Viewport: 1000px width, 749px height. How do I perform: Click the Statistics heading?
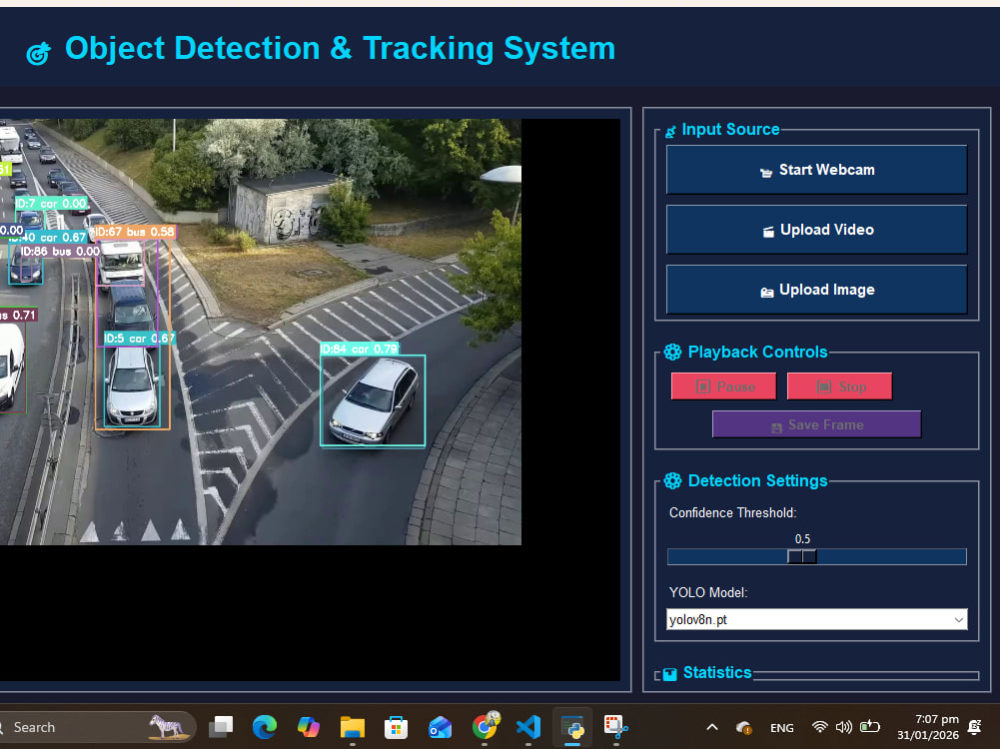click(x=717, y=672)
